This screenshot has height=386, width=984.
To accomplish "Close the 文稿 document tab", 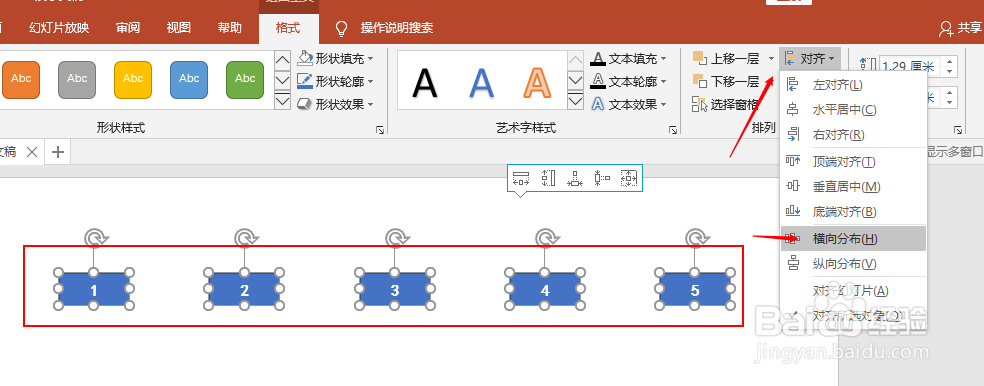I will tap(32, 152).
